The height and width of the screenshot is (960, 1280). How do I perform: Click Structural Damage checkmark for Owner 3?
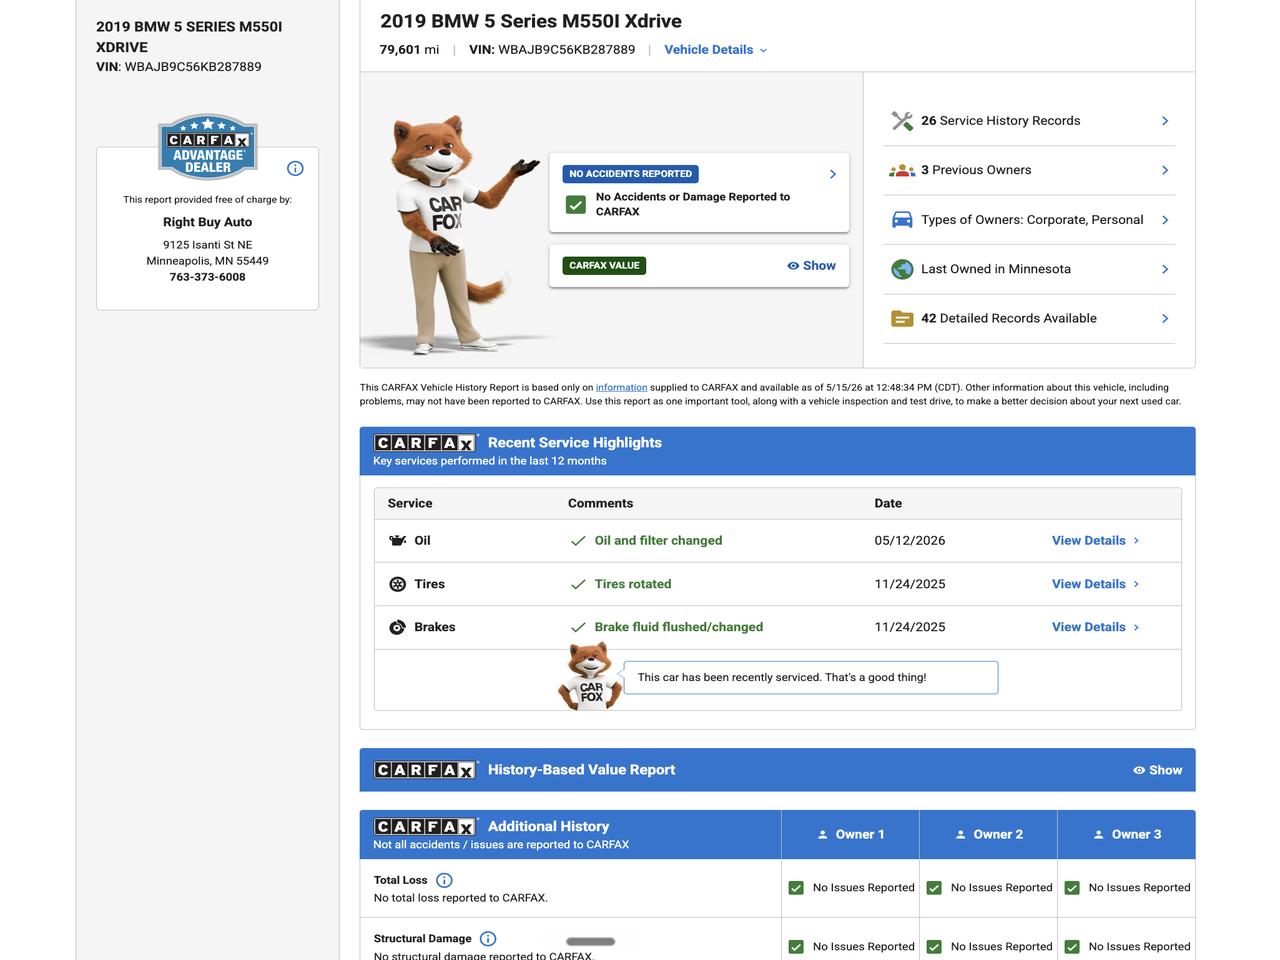(1072, 947)
